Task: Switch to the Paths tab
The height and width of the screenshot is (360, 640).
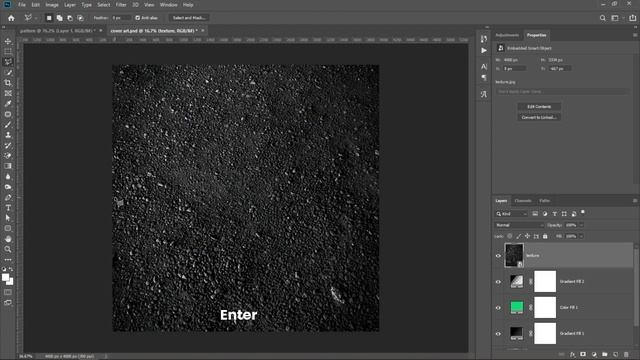Action: pos(544,201)
